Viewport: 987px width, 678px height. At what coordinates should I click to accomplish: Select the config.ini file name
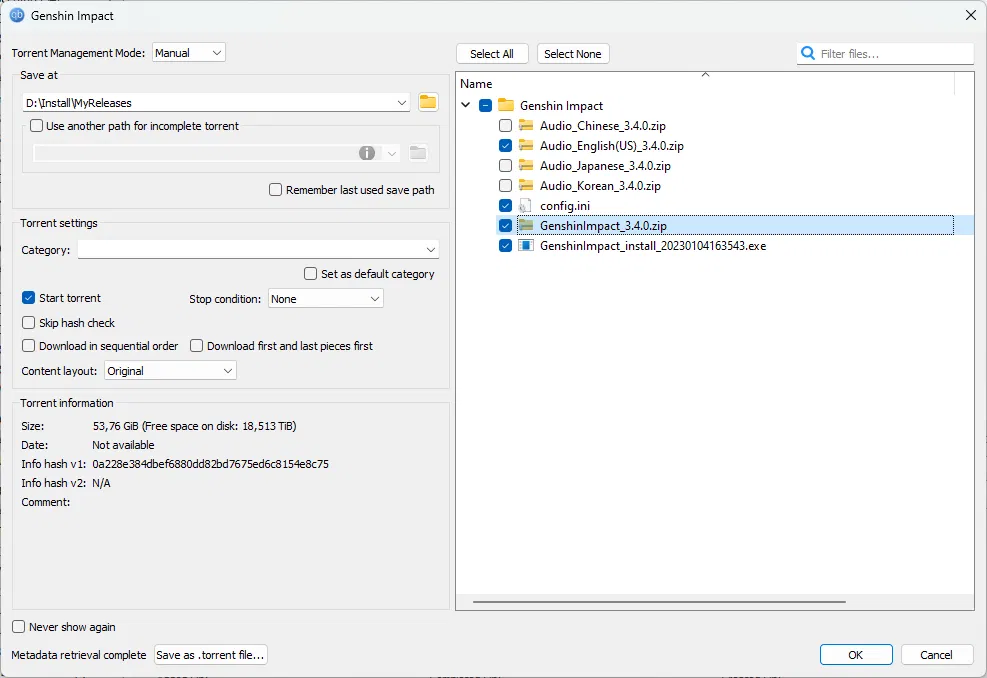click(x=565, y=206)
